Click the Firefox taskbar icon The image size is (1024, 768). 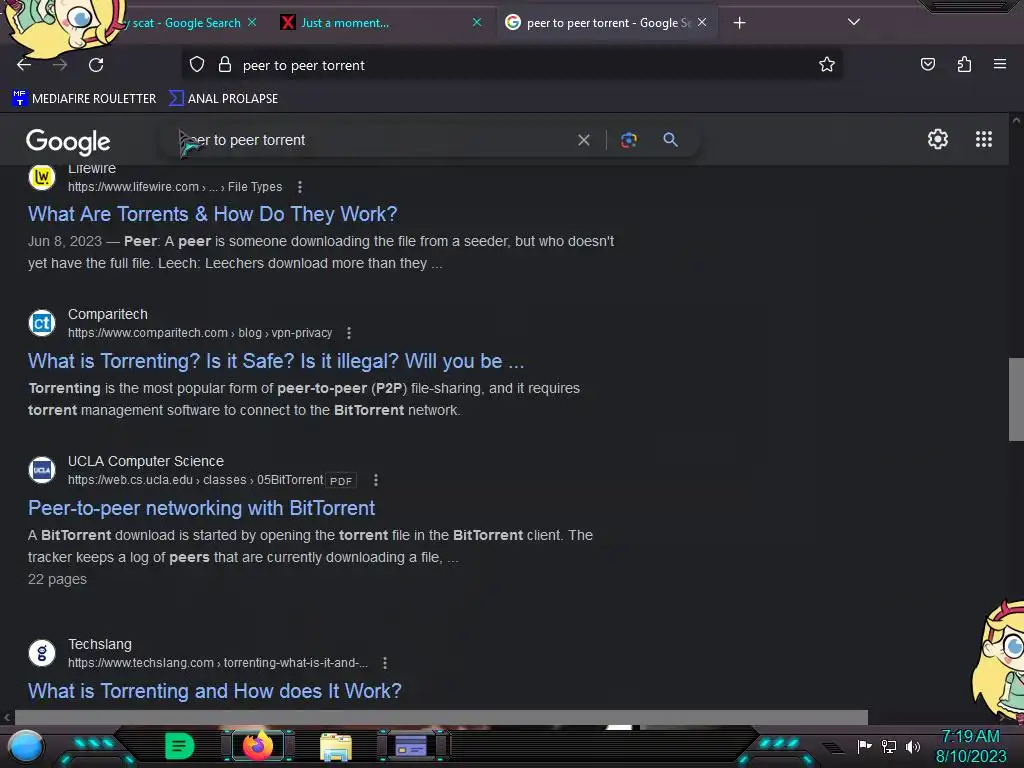(x=258, y=745)
